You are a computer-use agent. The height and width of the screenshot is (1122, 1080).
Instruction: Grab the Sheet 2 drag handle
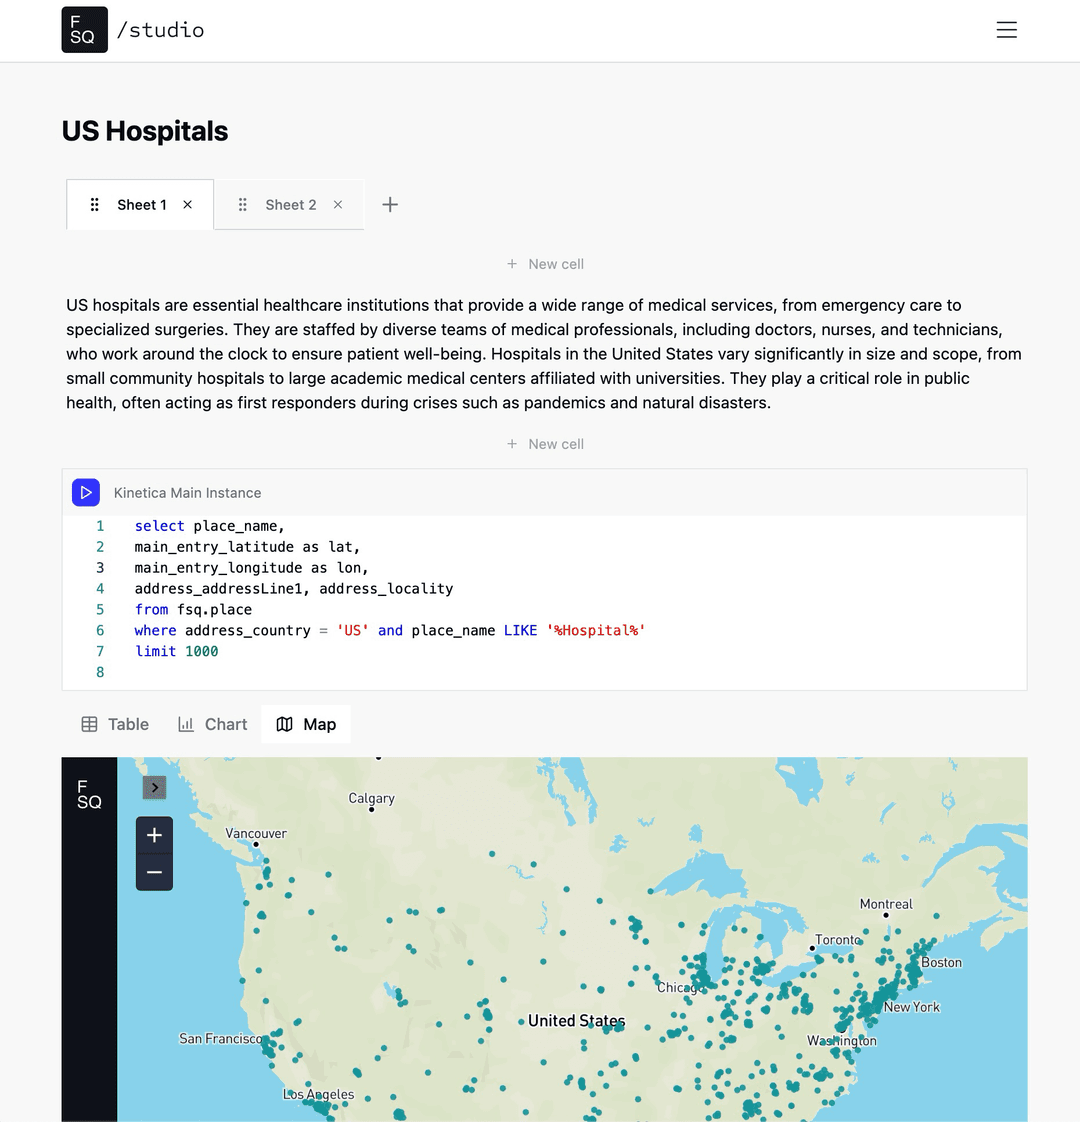pos(242,204)
